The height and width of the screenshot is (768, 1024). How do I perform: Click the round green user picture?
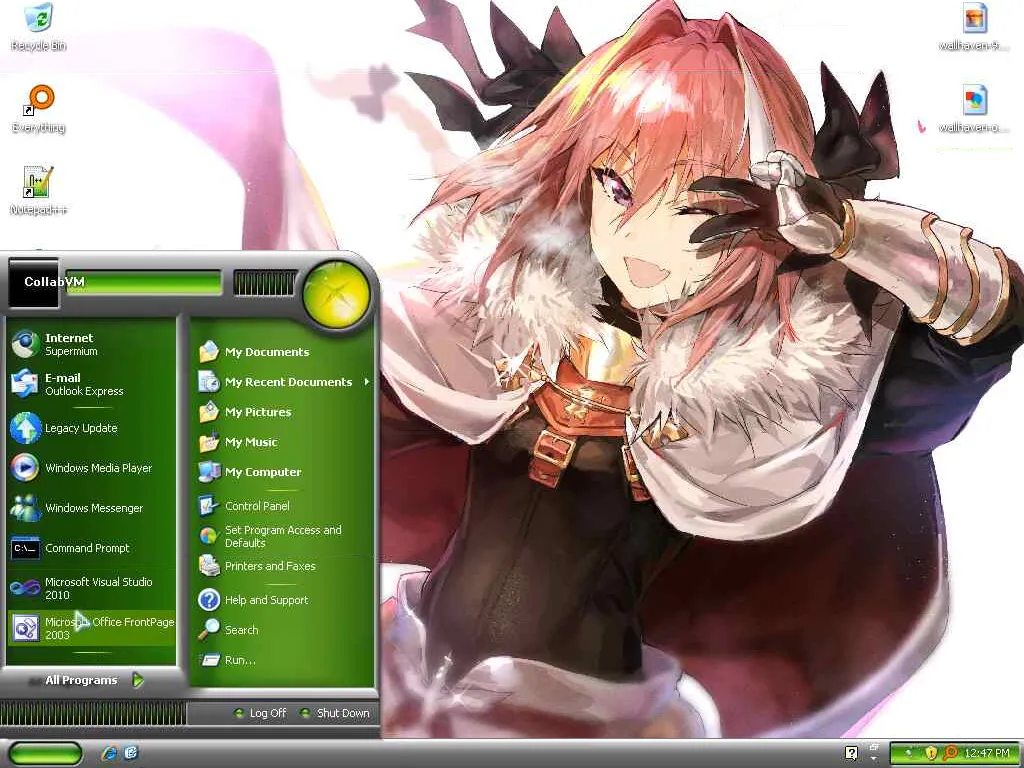coord(336,293)
